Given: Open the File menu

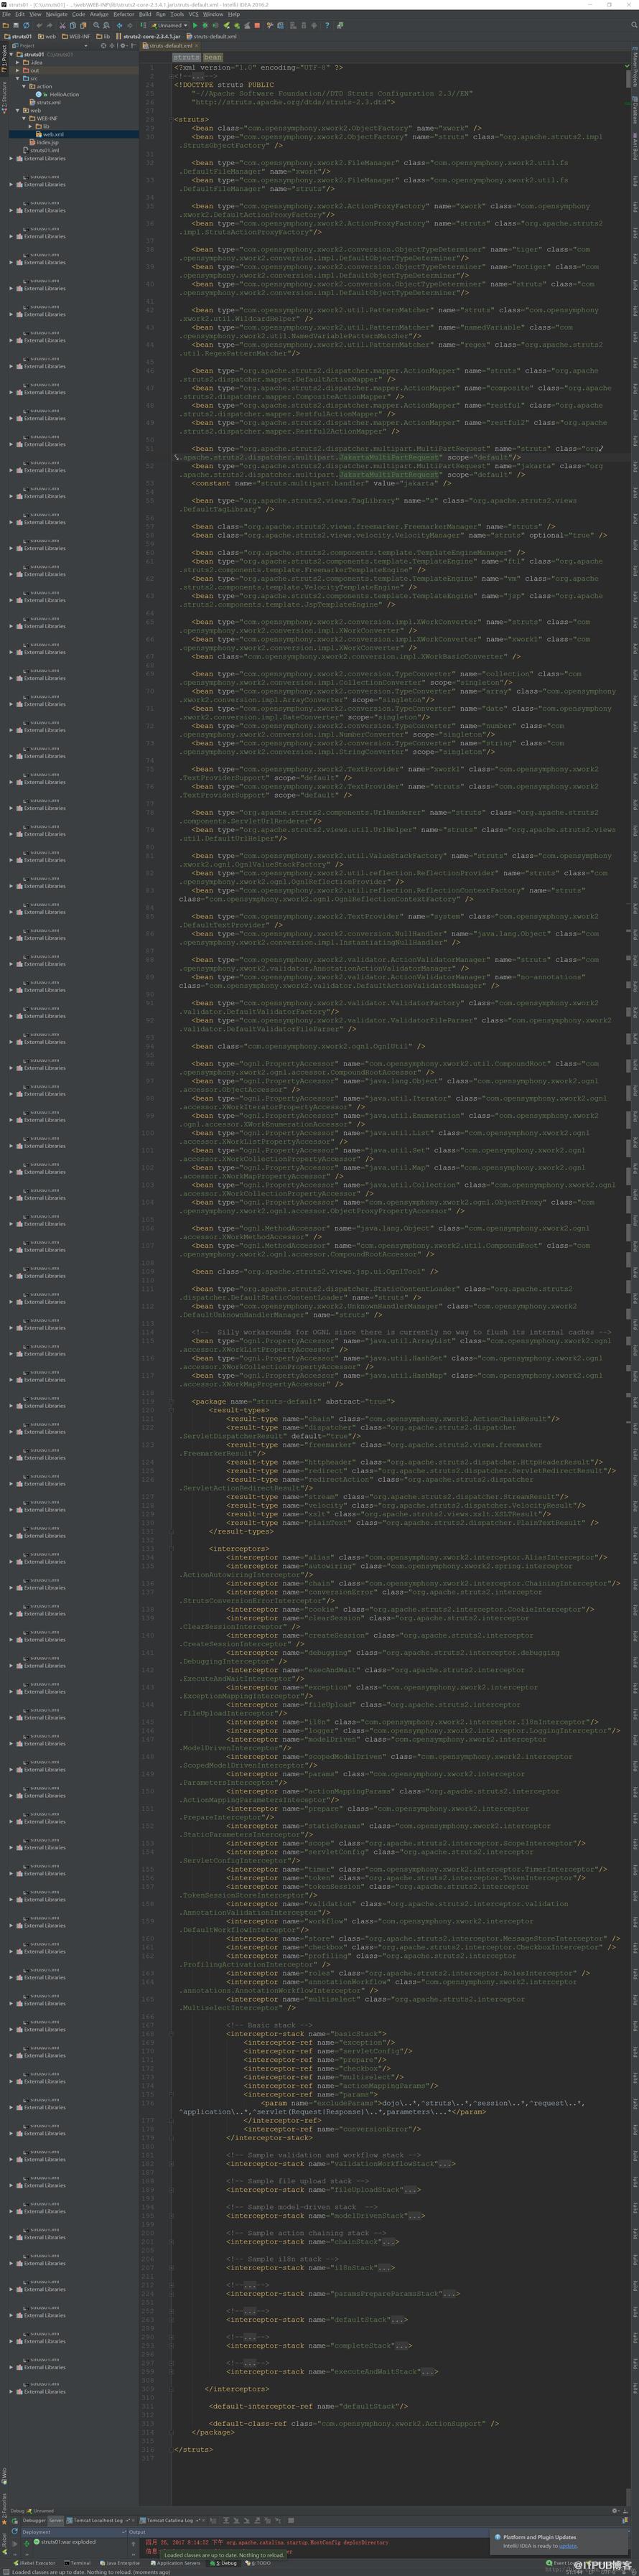Looking at the screenshot, I should point(6,15).
